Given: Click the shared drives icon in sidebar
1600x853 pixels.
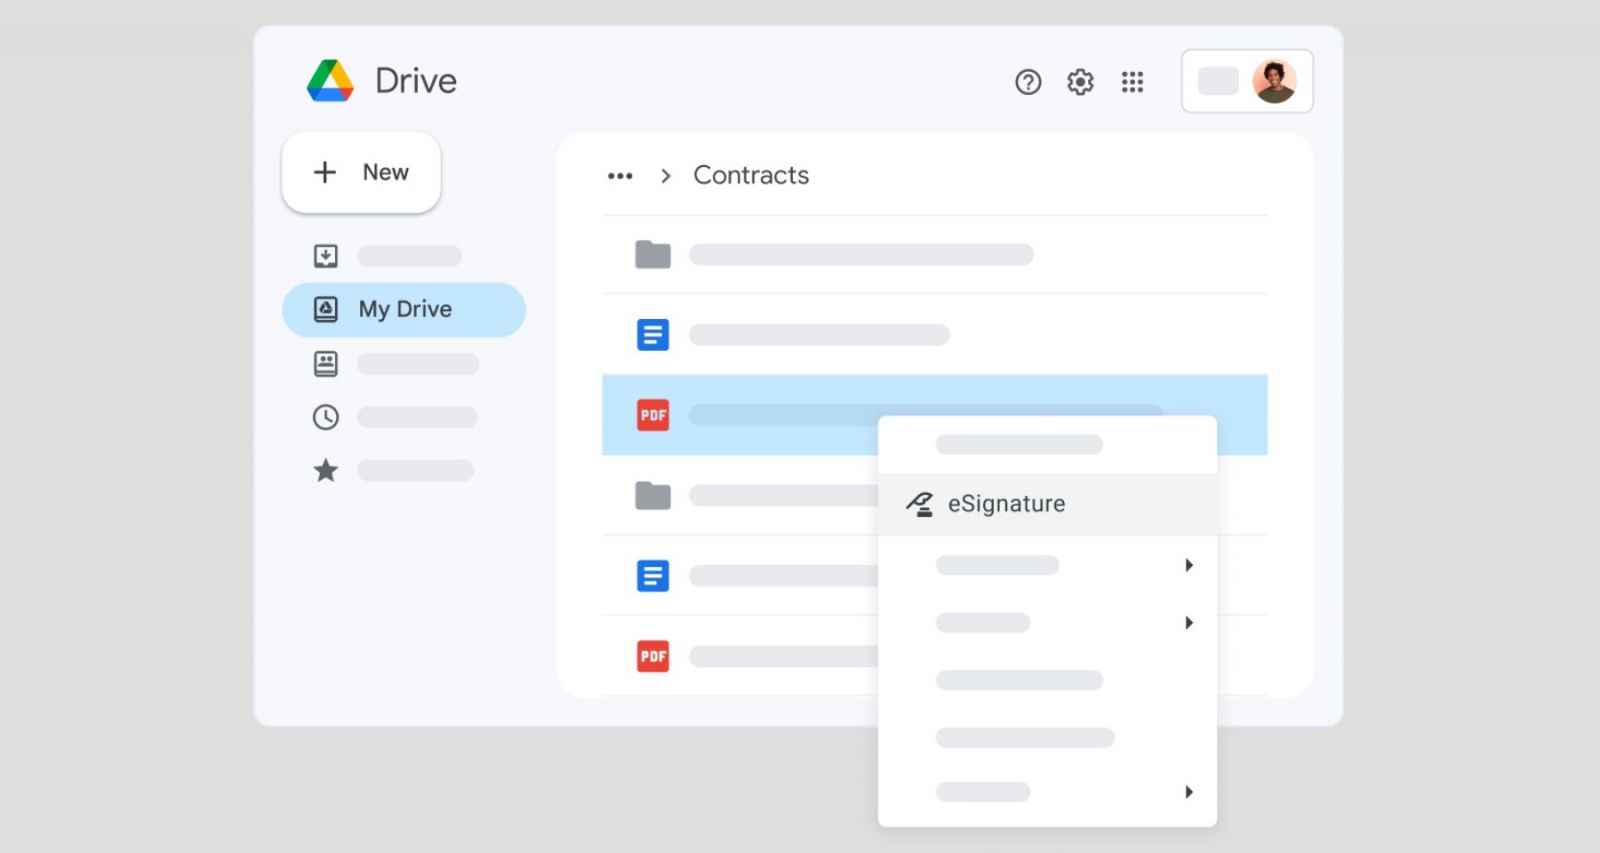Looking at the screenshot, I should point(326,364).
